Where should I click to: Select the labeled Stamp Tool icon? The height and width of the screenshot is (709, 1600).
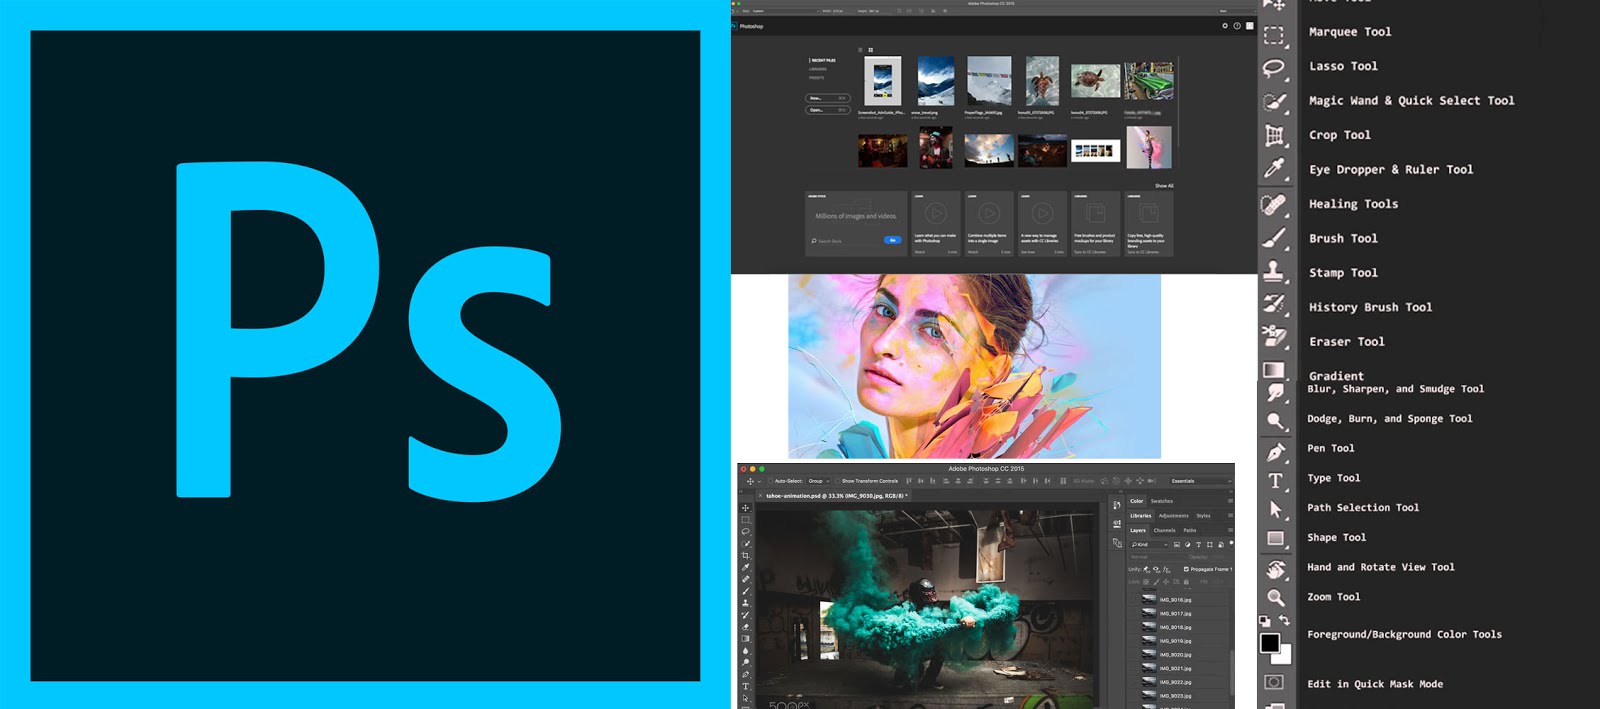1274,271
